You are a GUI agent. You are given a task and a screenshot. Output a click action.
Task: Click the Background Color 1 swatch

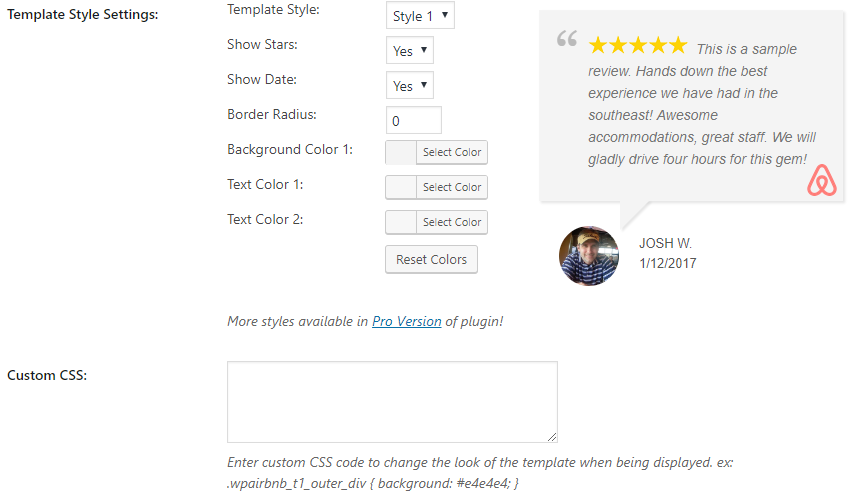[401, 152]
